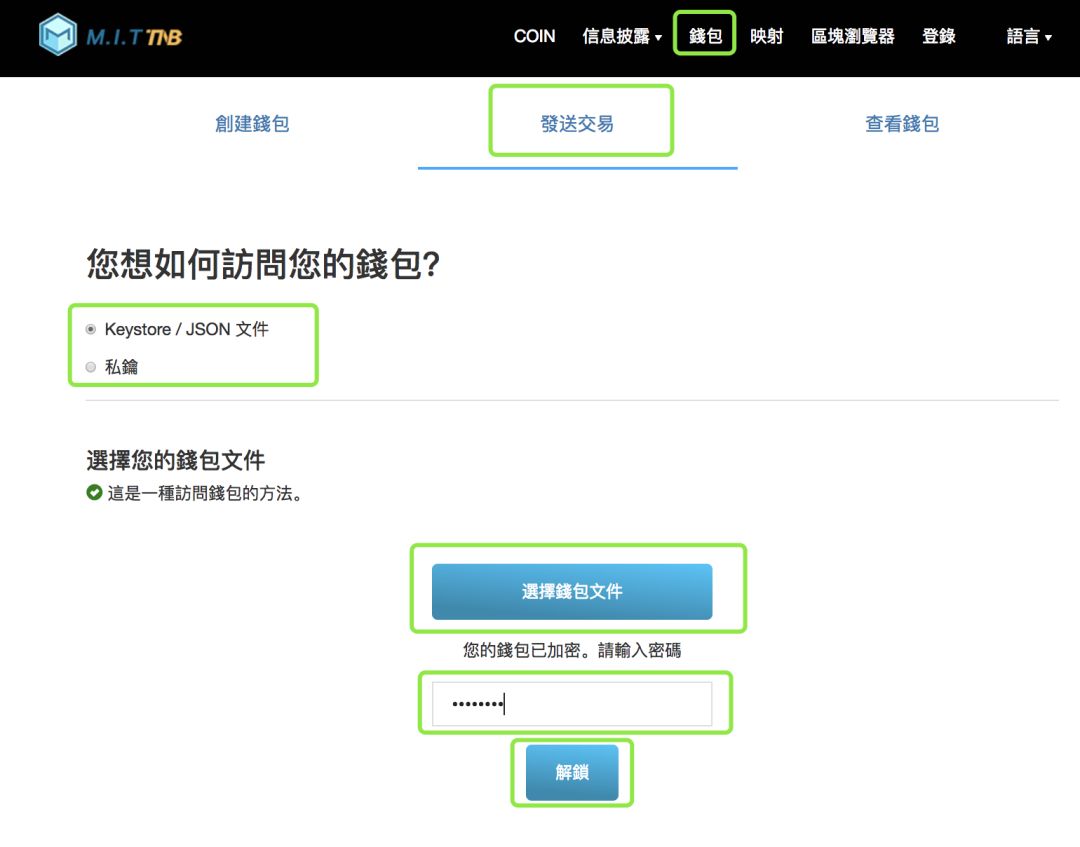Click the 選擇錢包文件 upload button

tap(572, 591)
